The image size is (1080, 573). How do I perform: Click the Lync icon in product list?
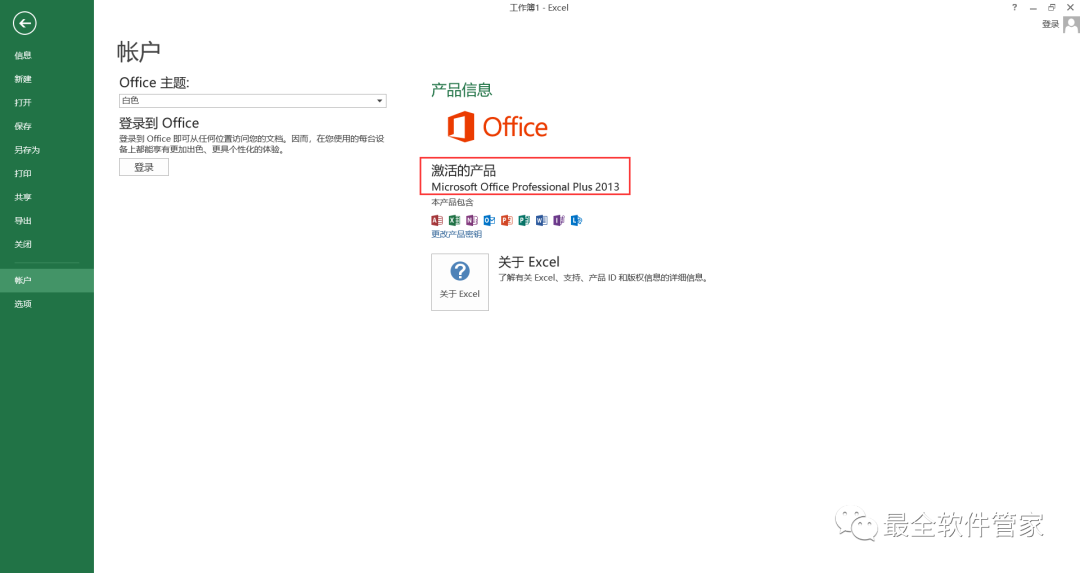577,220
